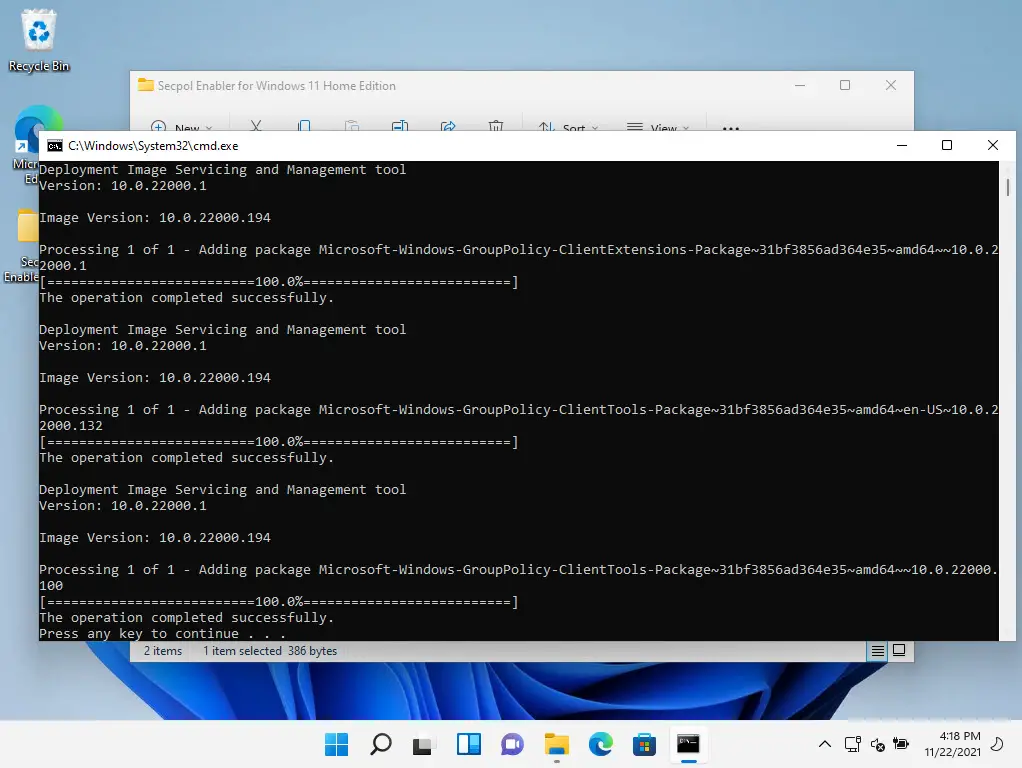Viewport: 1022px width, 768px height.
Task: Open File Explorer from the taskbar
Action: click(x=557, y=745)
